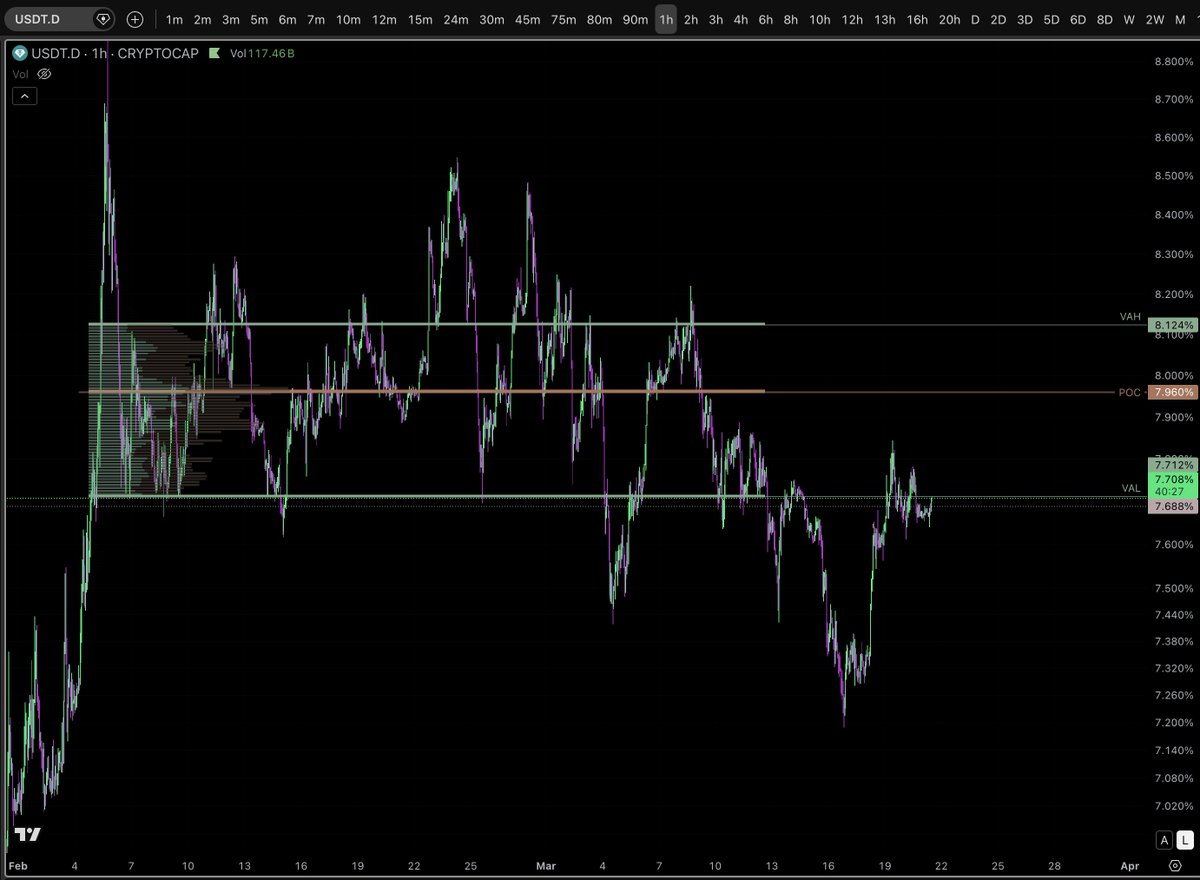
Task: Select the 6m timeframe
Action: click(287, 20)
